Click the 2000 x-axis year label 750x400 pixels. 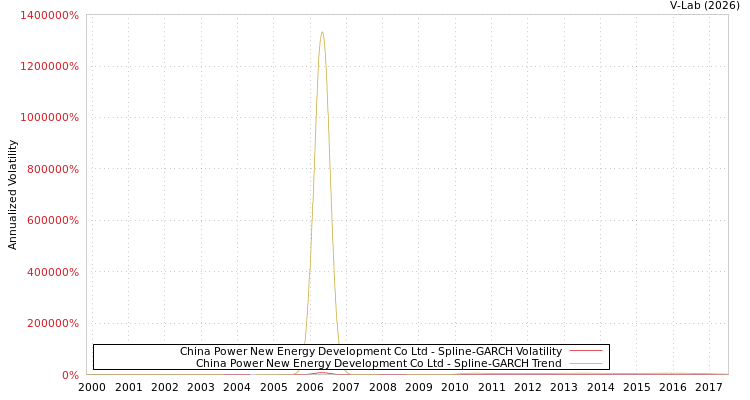tap(92, 387)
